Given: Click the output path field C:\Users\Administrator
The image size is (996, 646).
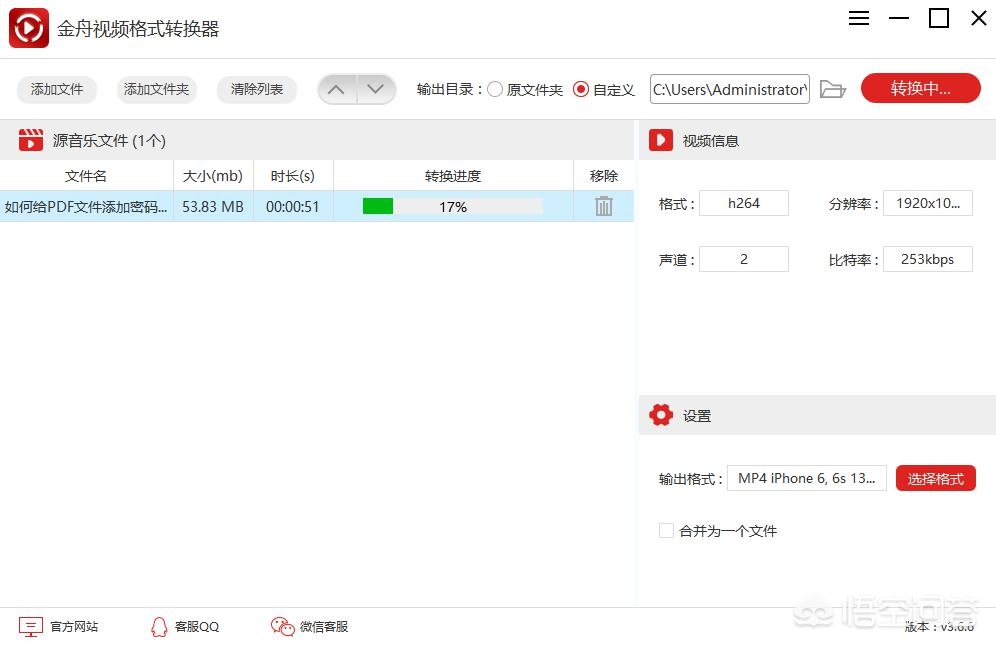Looking at the screenshot, I should (x=730, y=89).
